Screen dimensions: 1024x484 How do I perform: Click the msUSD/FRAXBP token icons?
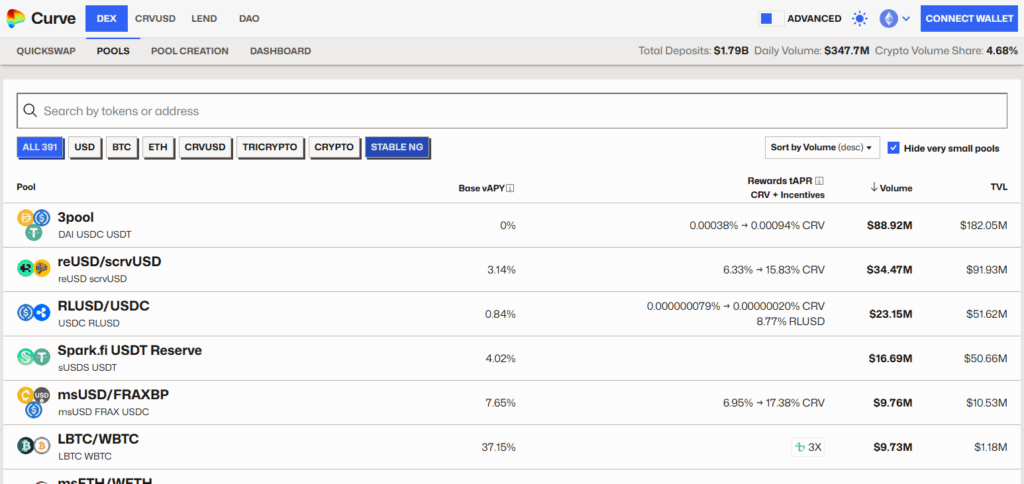click(x=33, y=402)
